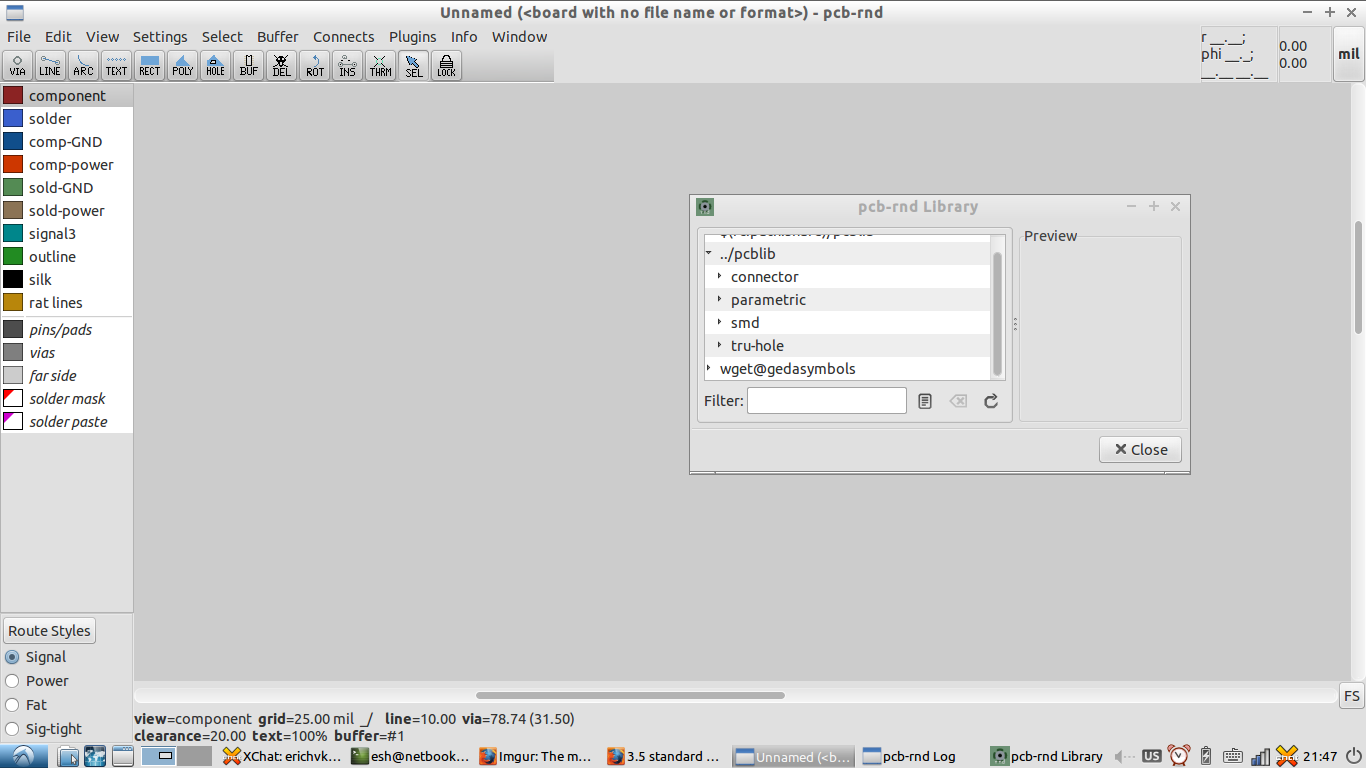Screen dimensions: 1366x768
Task: Open the Connects menu
Action: click(x=344, y=37)
